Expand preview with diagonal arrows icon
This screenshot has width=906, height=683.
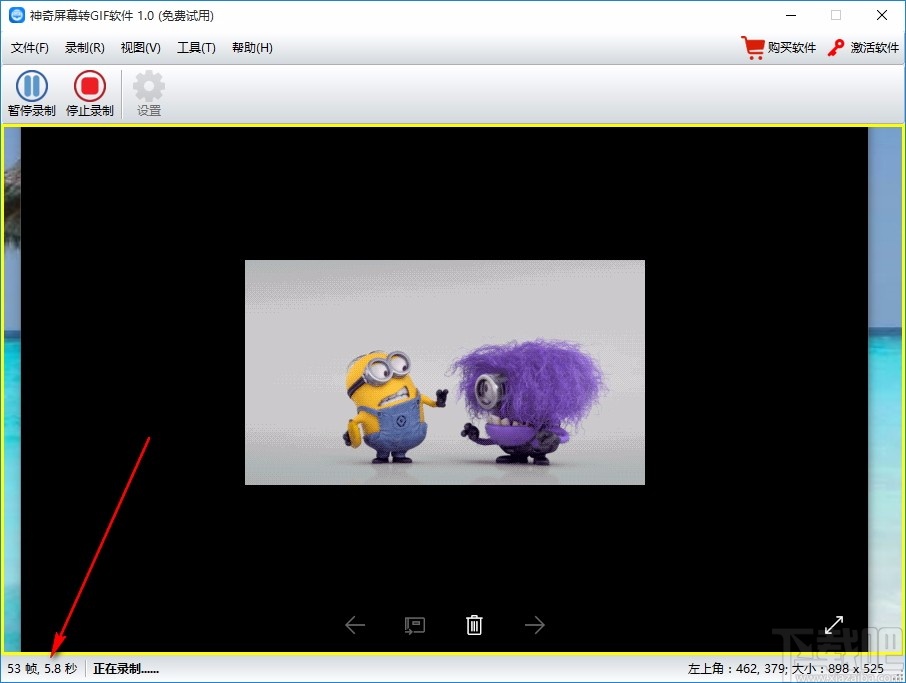pyautogui.click(x=834, y=625)
